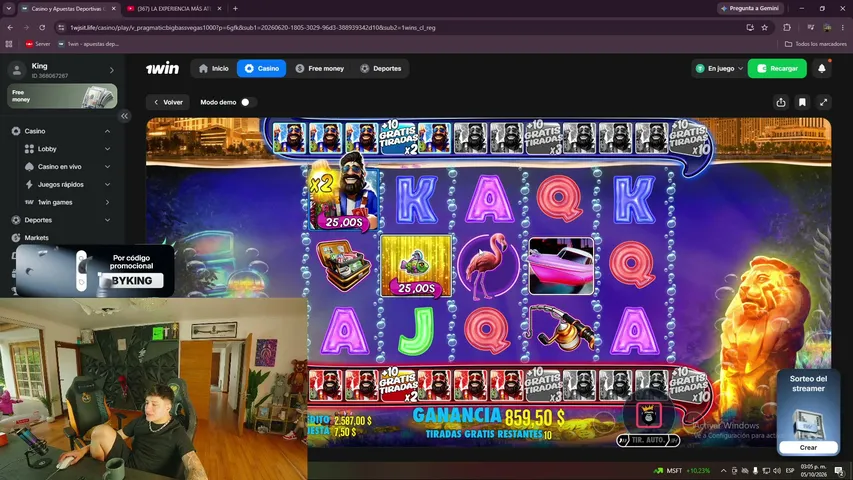Share the game with share icon
The height and width of the screenshot is (480, 853).
click(x=781, y=102)
